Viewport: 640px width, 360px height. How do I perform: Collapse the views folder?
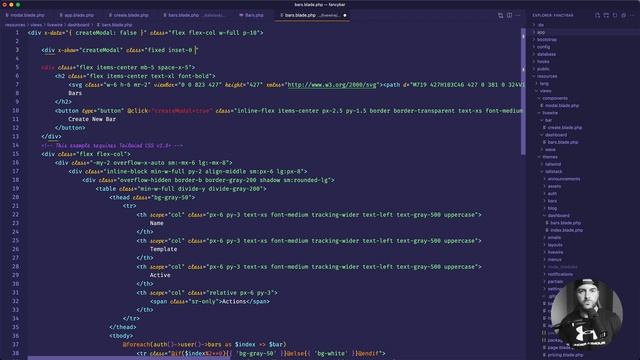pyautogui.click(x=545, y=91)
